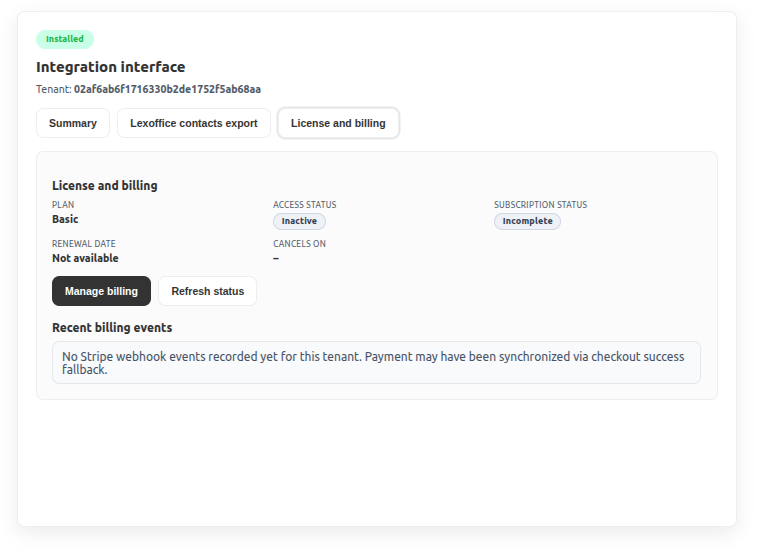The width and height of the screenshot is (764, 554).
Task: Click the Integration interface heading
Action: click(x=111, y=67)
